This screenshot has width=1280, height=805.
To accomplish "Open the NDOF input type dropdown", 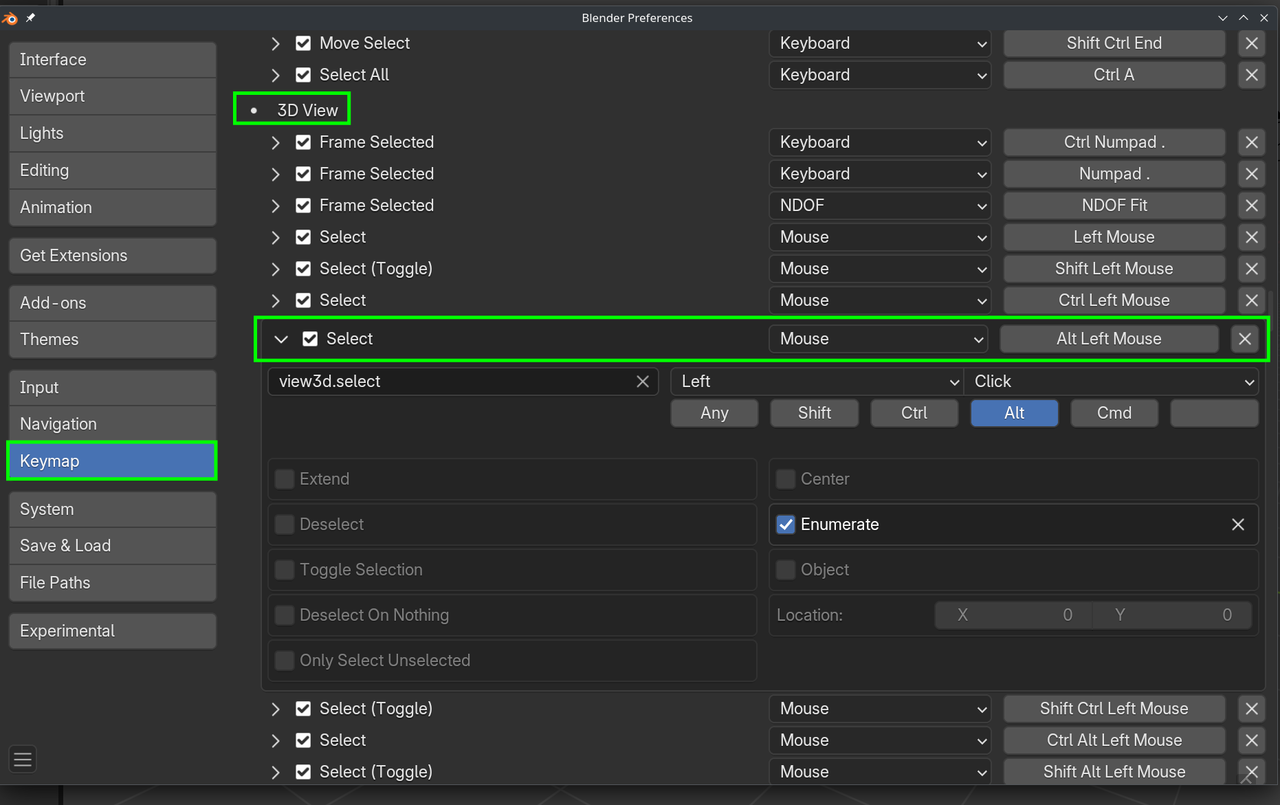I will tap(880, 205).
